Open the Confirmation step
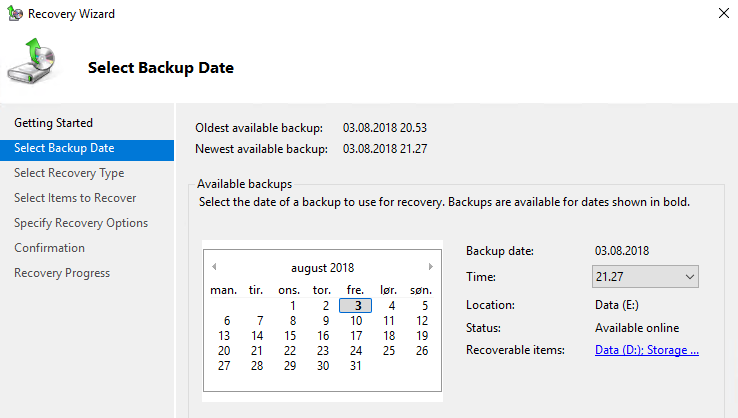 click(49, 248)
